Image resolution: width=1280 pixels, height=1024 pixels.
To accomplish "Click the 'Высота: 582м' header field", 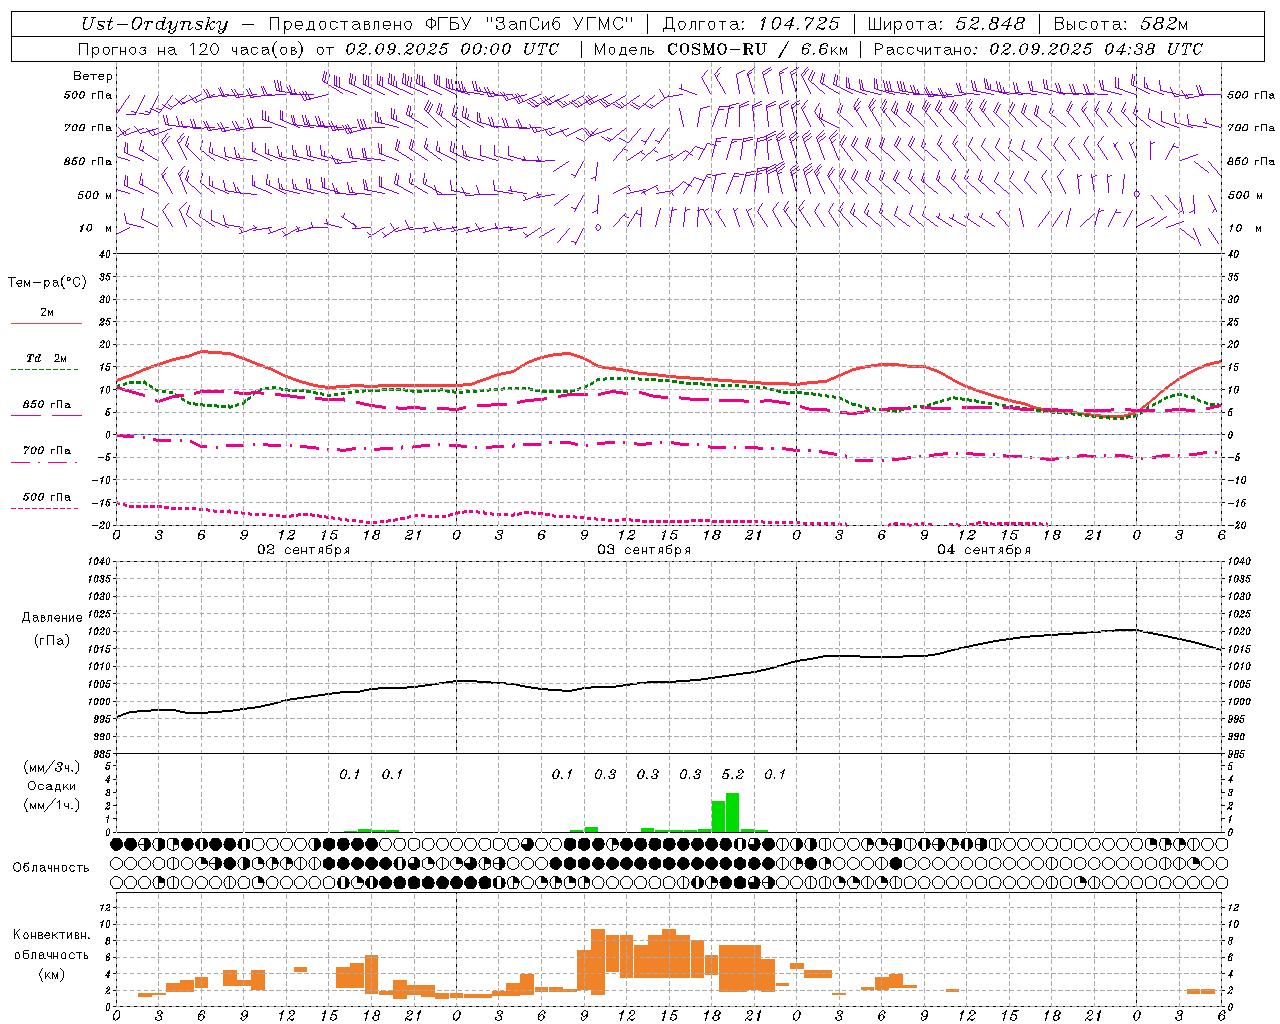I will [1121, 24].
